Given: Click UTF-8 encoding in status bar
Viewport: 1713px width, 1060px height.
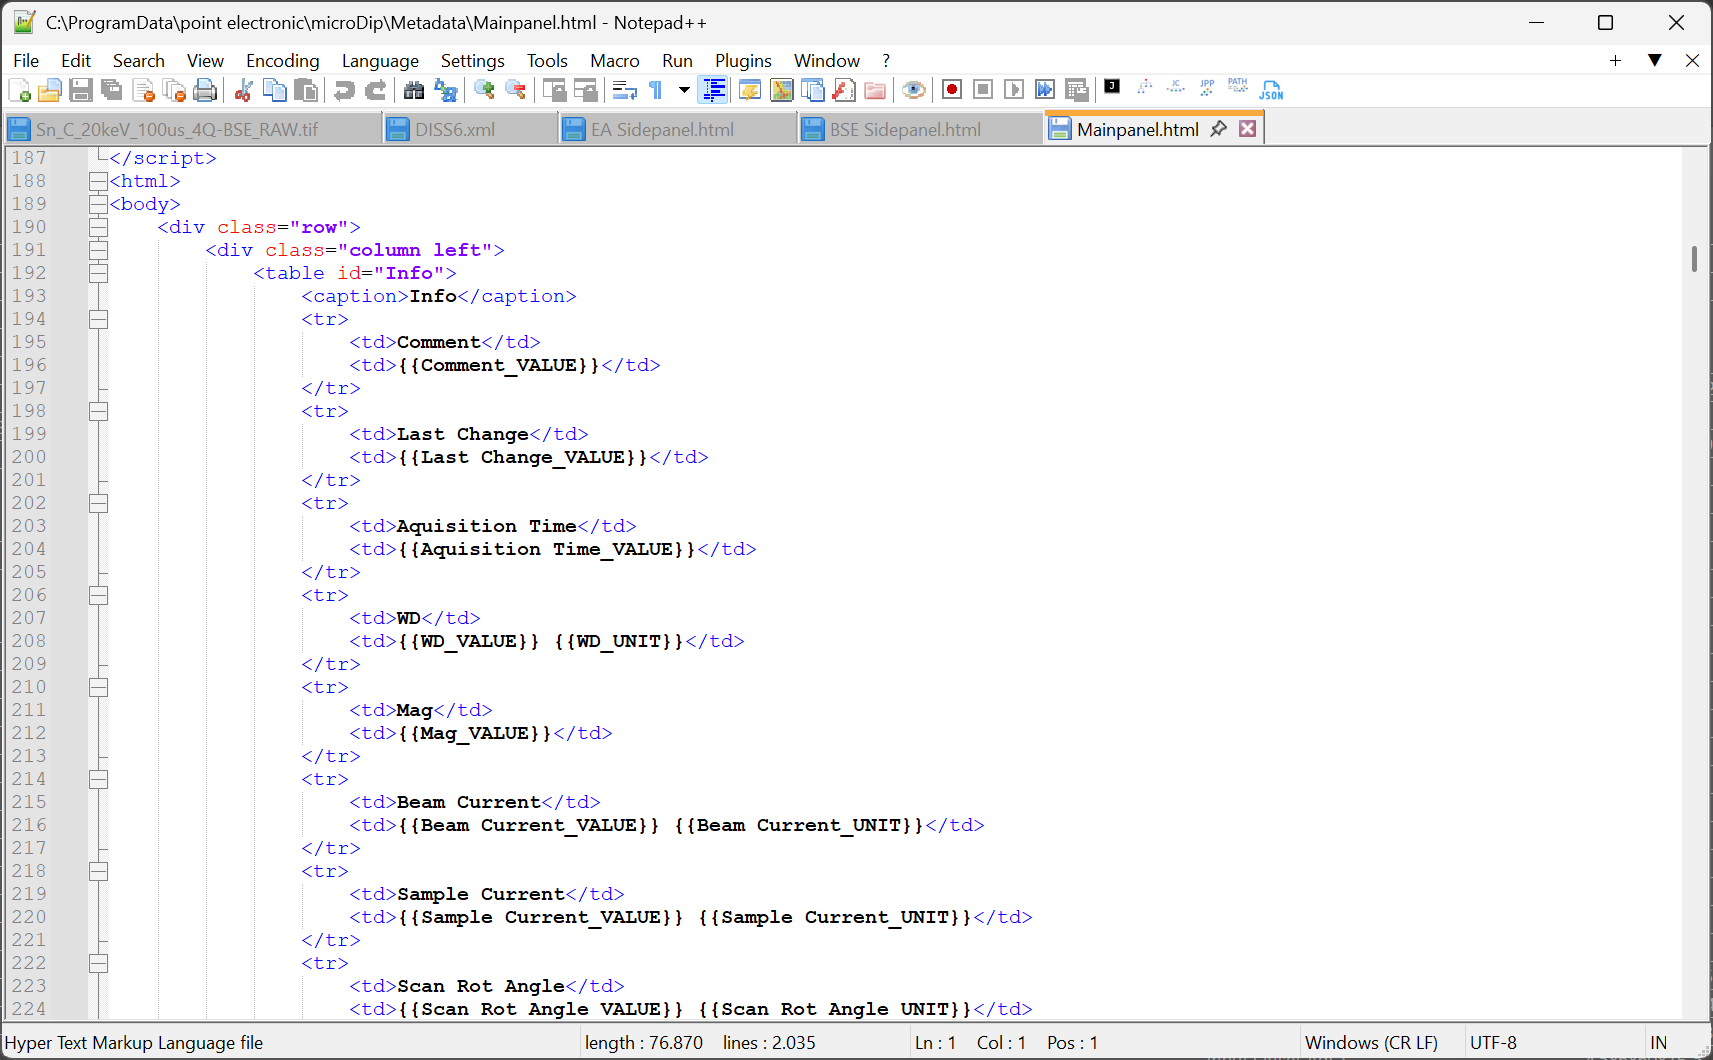Looking at the screenshot, I should click(x=1493, y=1043).
